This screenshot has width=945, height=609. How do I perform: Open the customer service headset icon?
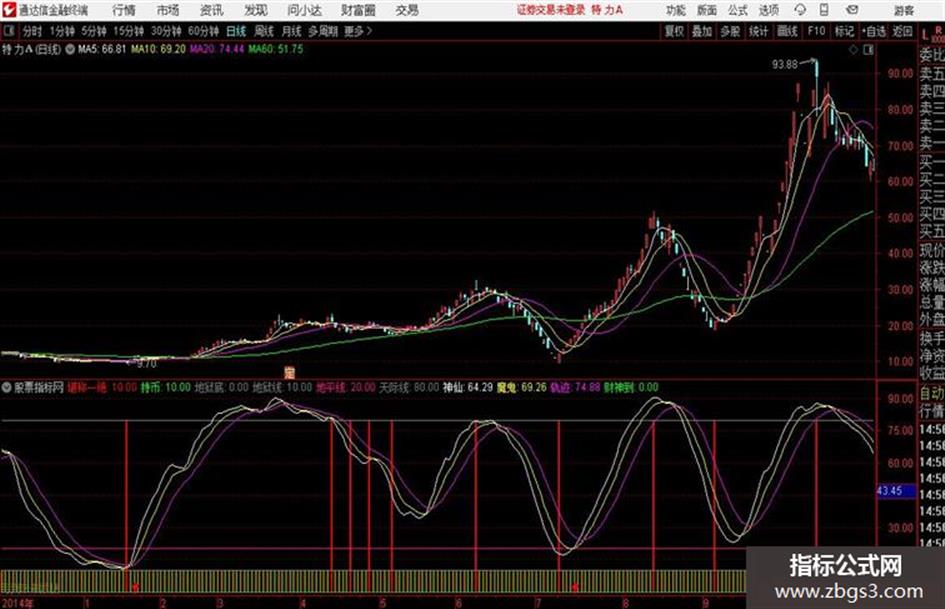[800, 10]
